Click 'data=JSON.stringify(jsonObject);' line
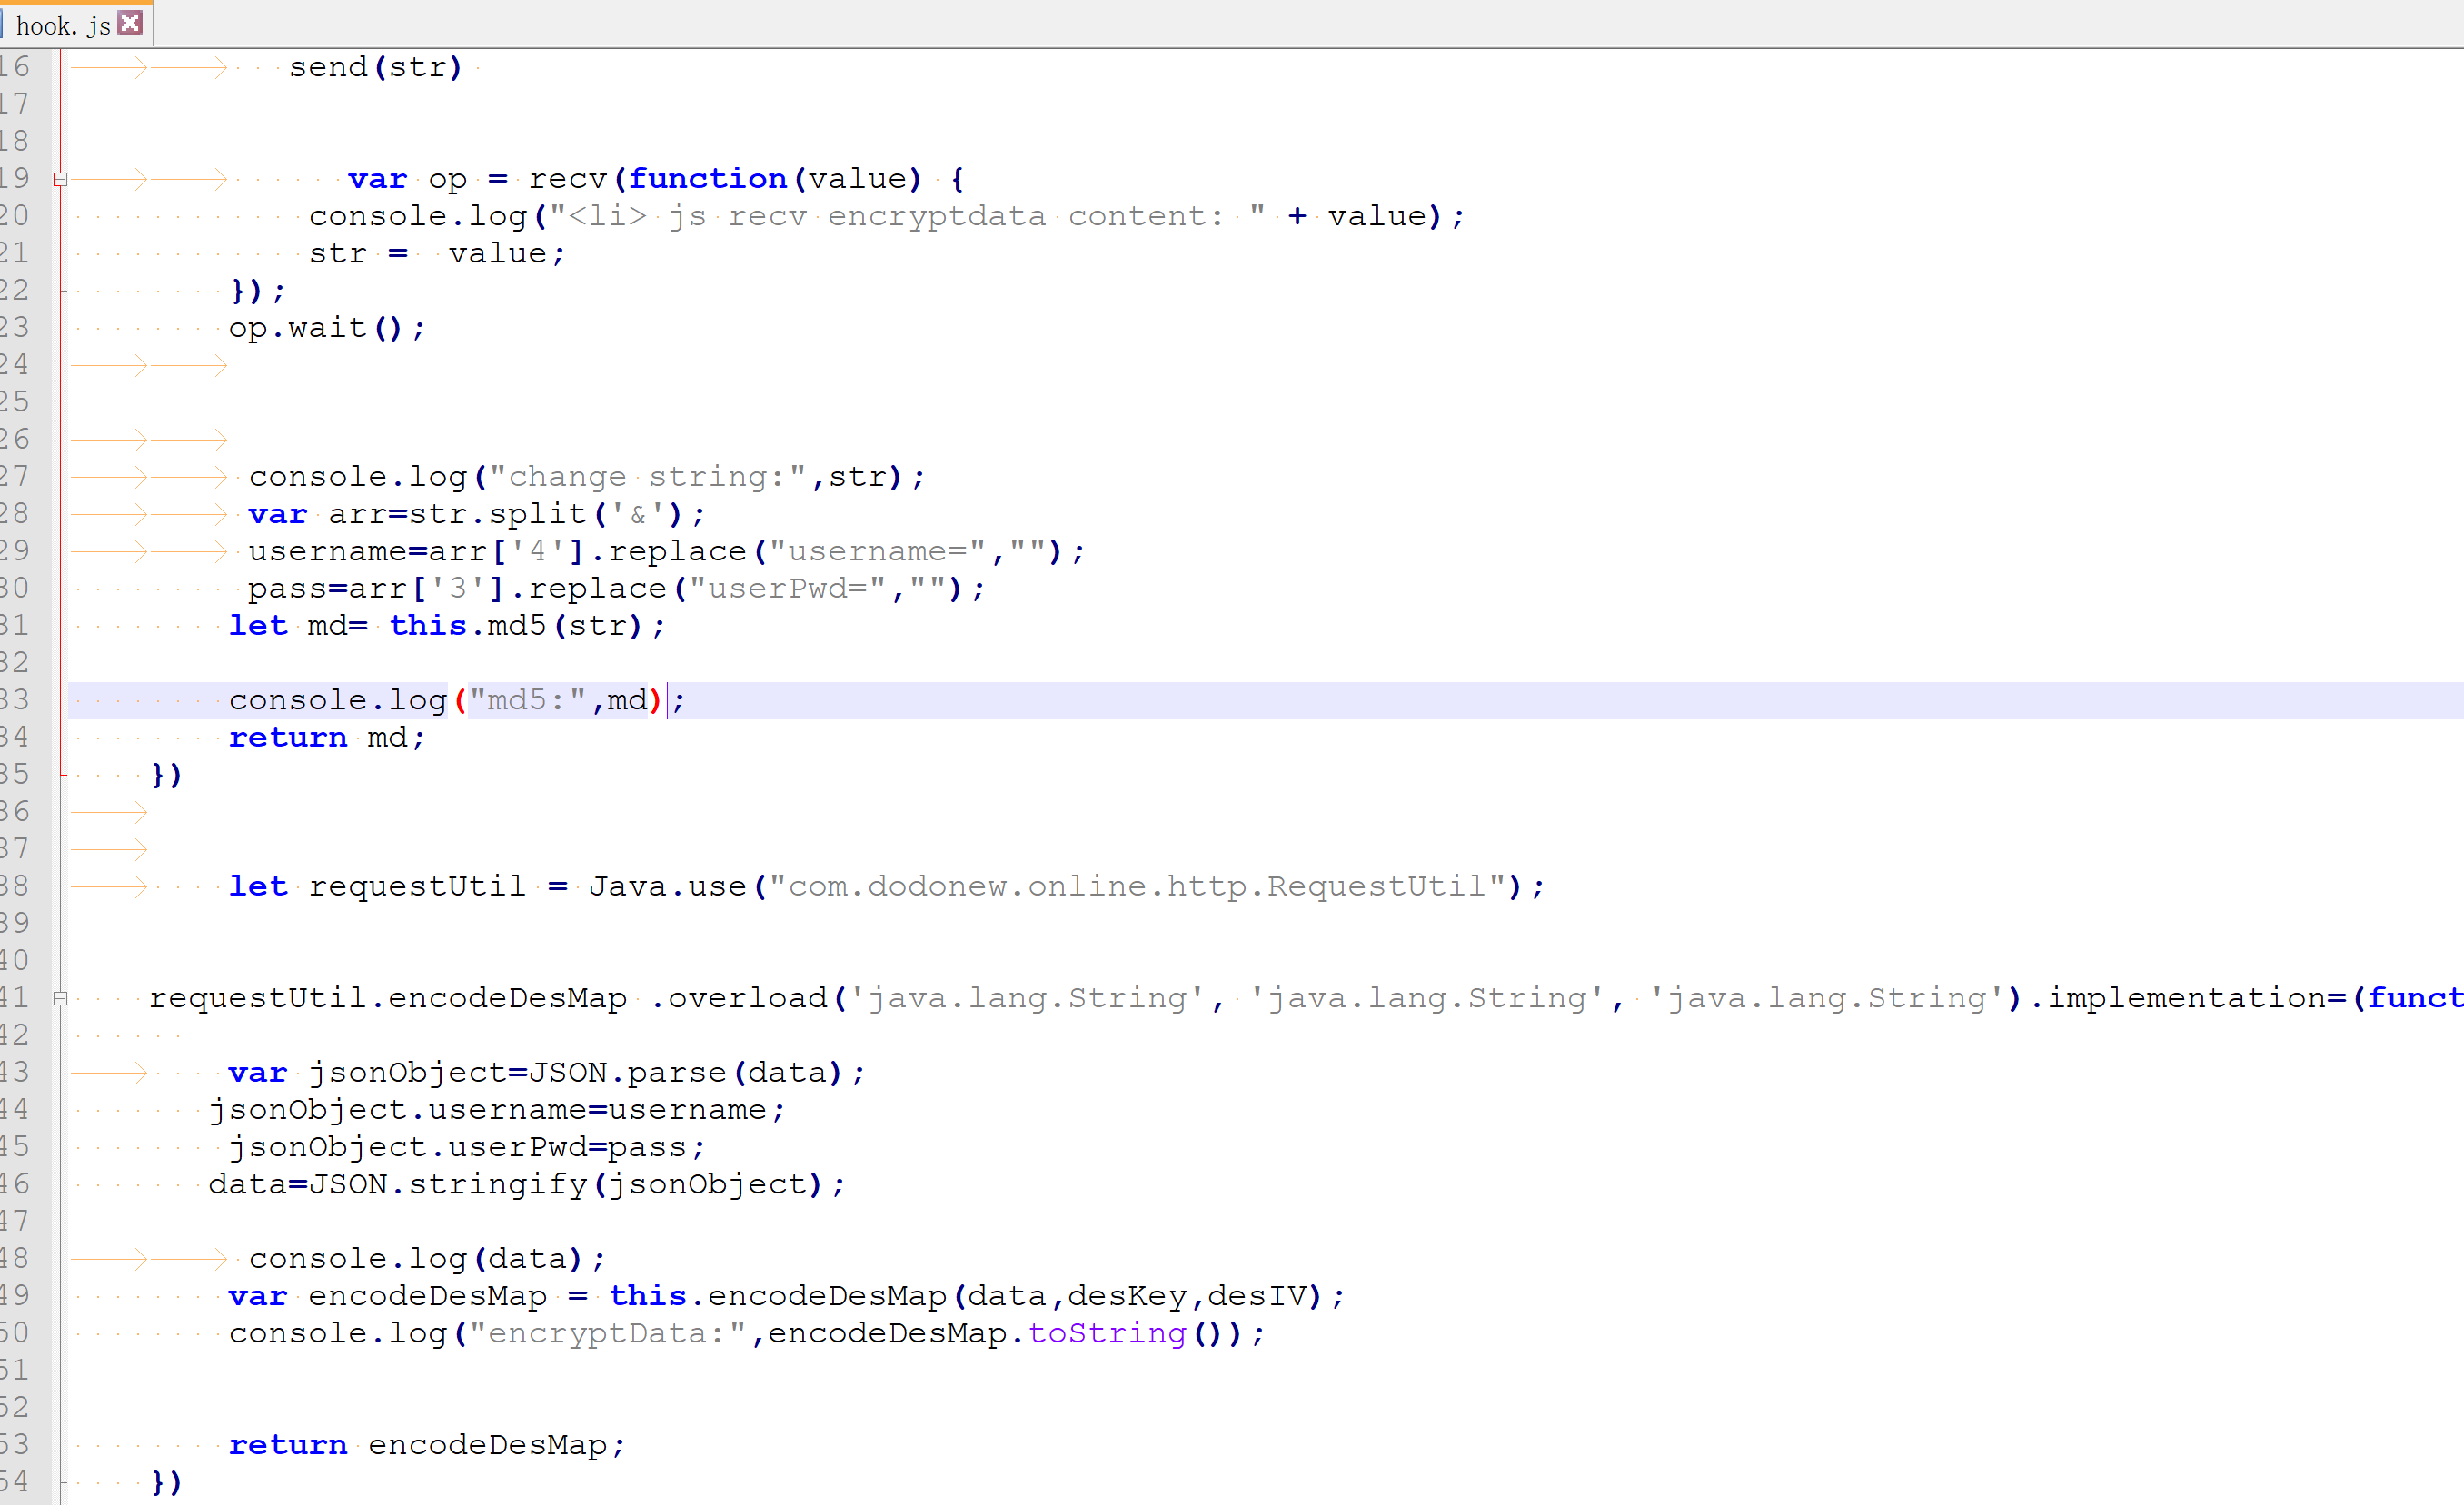Viewport: 2464px width, 1505px height. [527, 1184]
